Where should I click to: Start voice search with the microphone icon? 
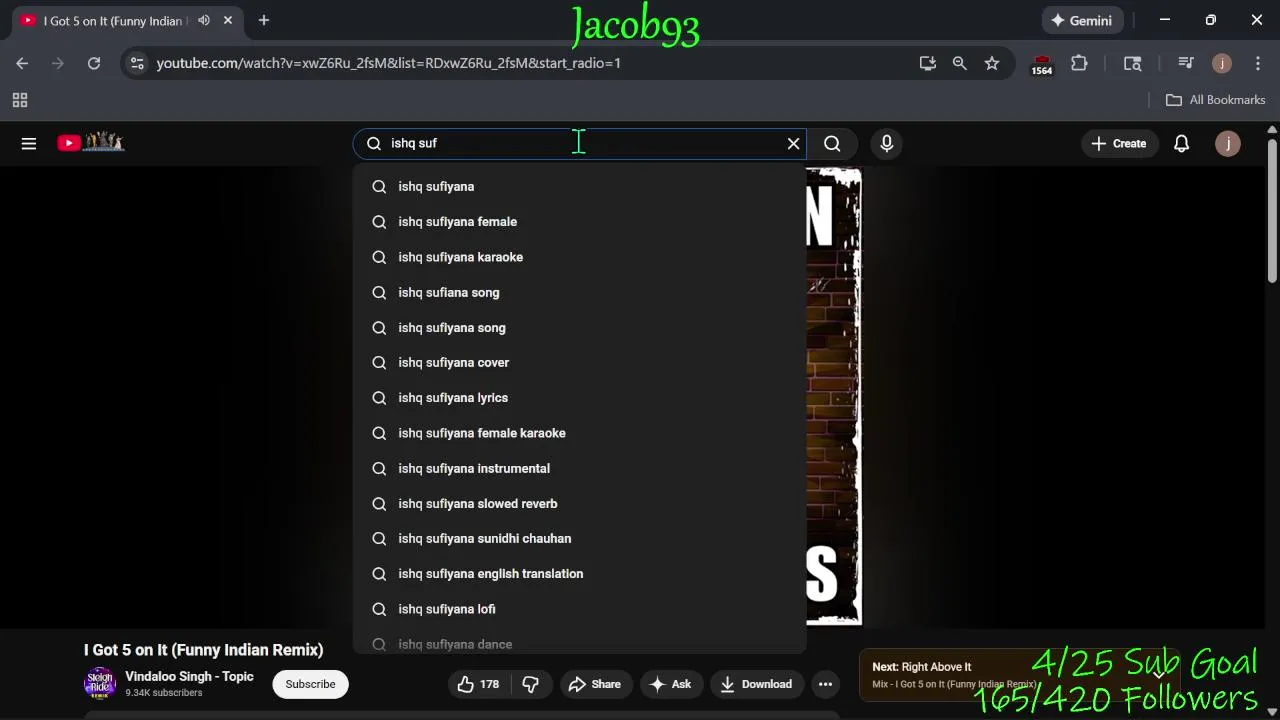coord(886,143)
